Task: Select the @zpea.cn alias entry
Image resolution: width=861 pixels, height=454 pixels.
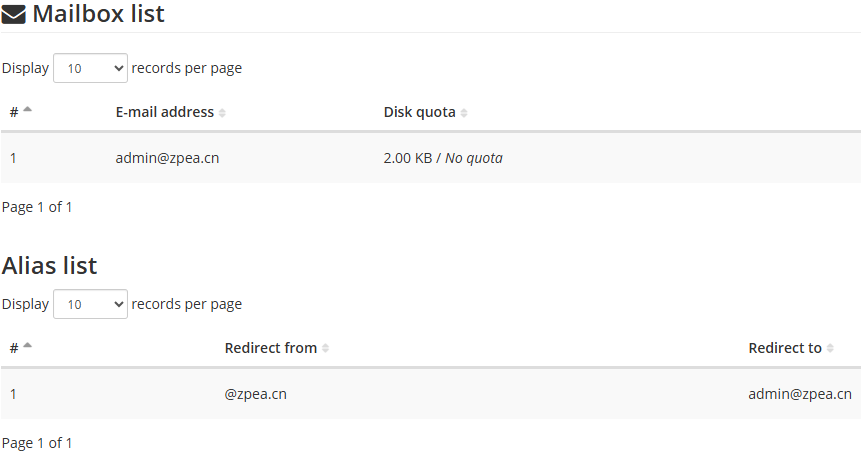Action: coord(255,394)
